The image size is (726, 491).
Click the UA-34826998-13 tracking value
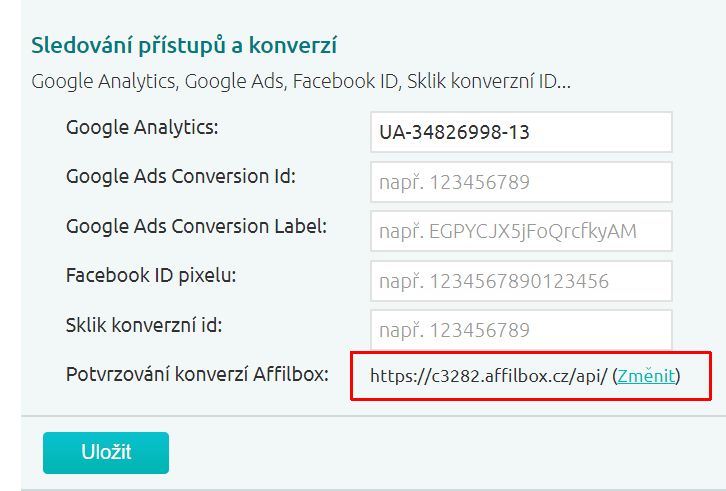[x=454, y=132]
